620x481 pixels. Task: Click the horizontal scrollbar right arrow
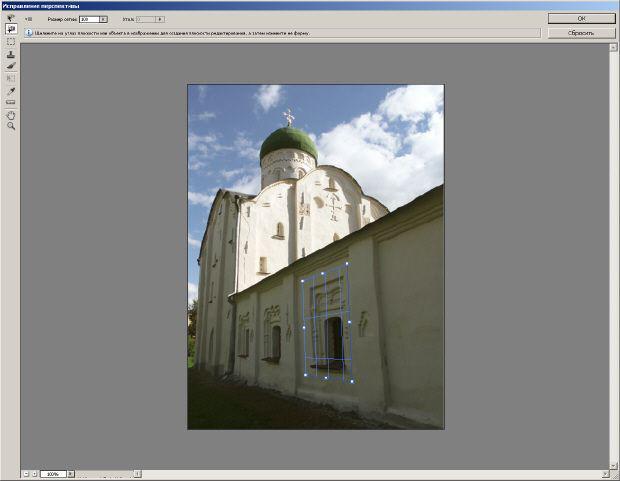point(606,473)
